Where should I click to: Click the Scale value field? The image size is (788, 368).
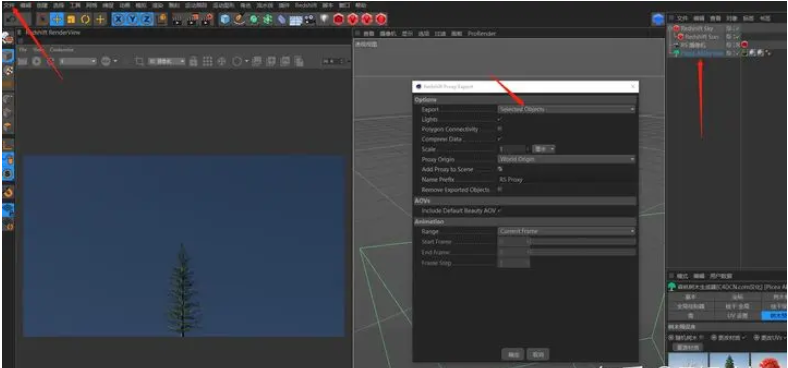point(512,149)
